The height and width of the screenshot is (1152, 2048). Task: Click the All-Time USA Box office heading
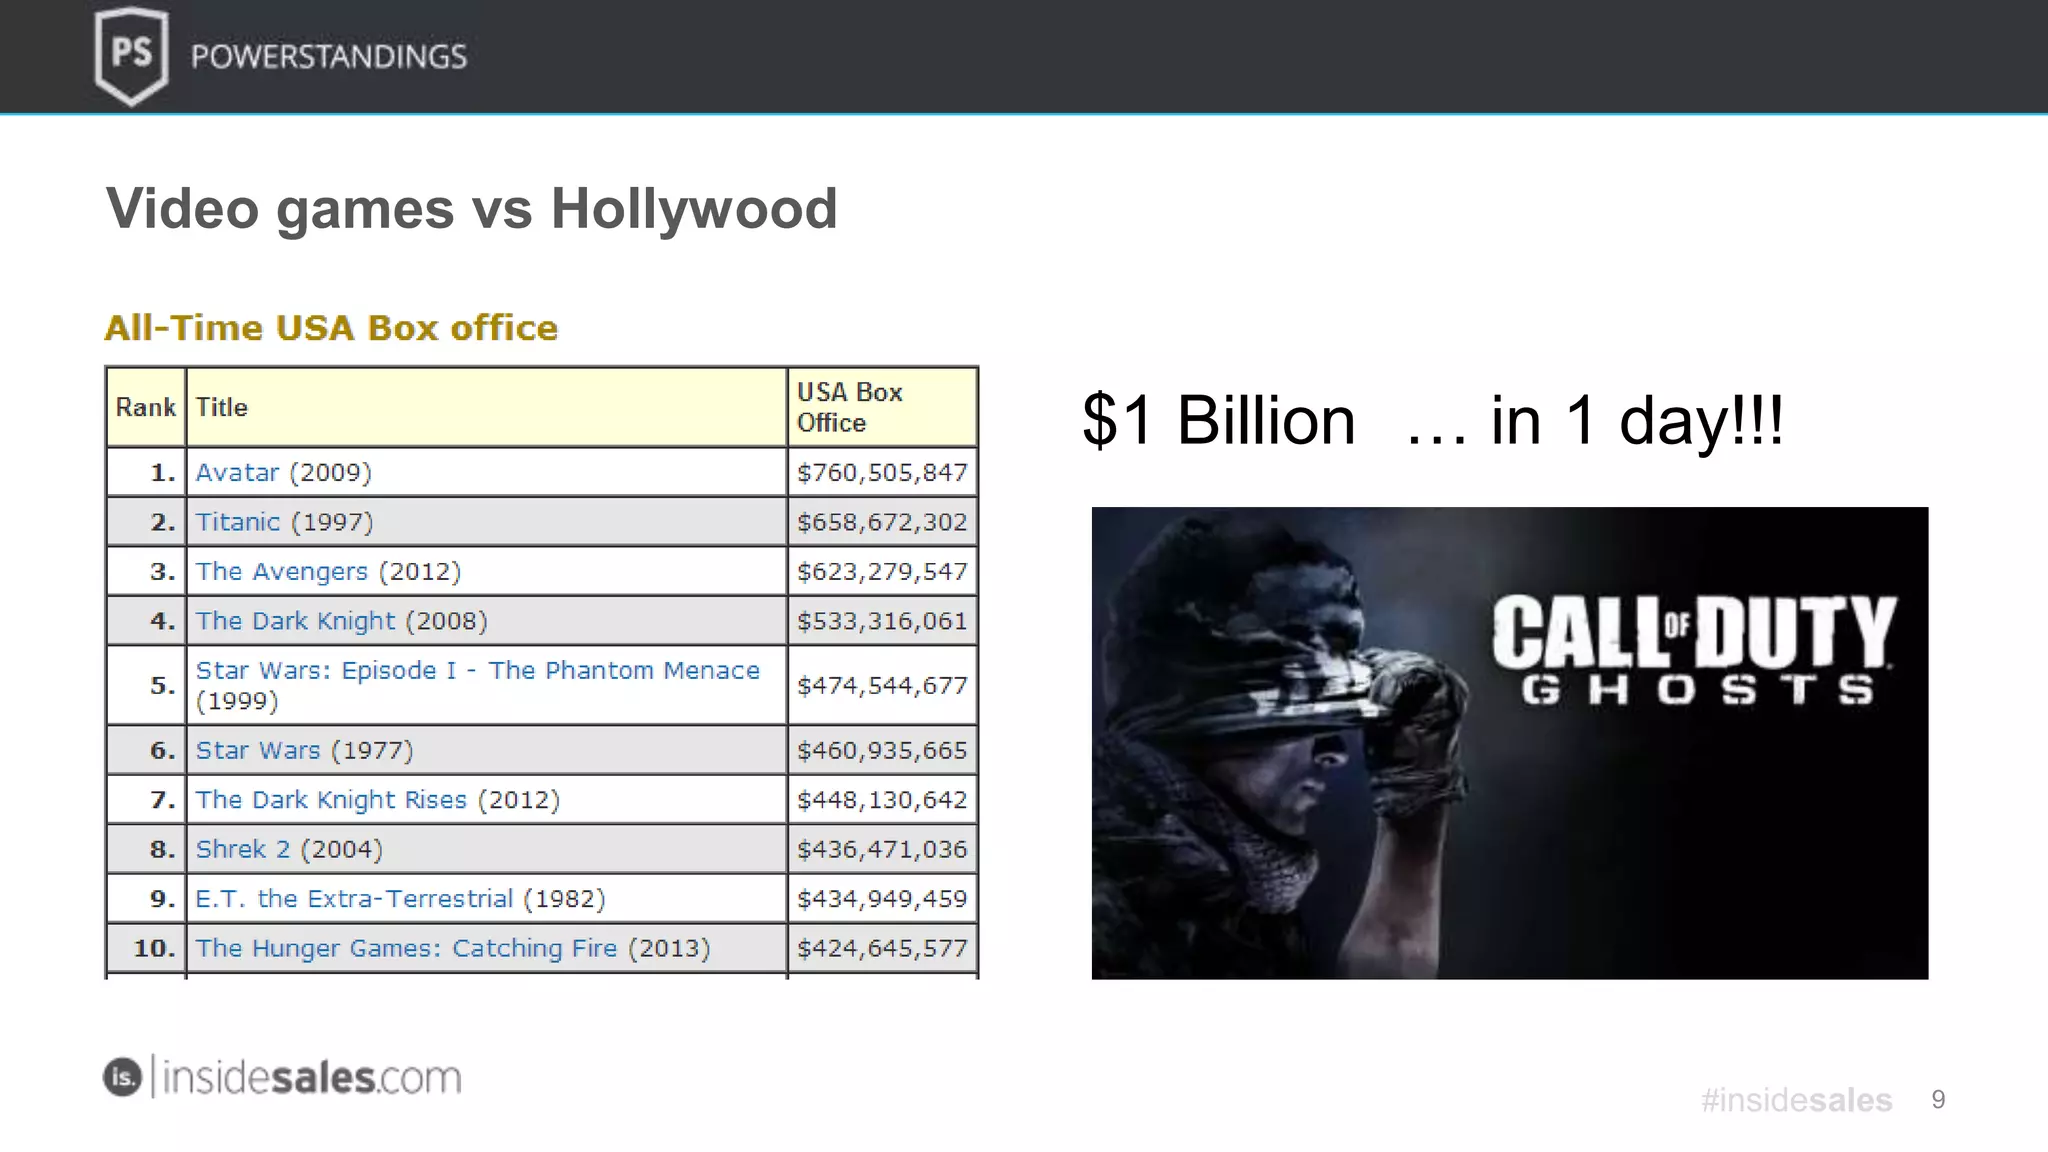[331, 328]
